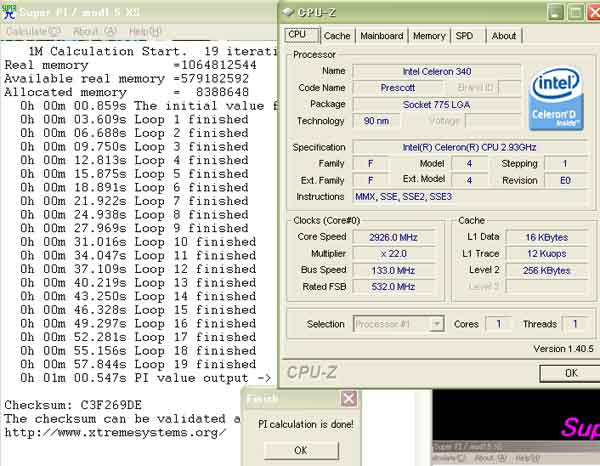Close the PI calculation finish dialog
This screenshot has height=466, width=600.
pos(349,399)
